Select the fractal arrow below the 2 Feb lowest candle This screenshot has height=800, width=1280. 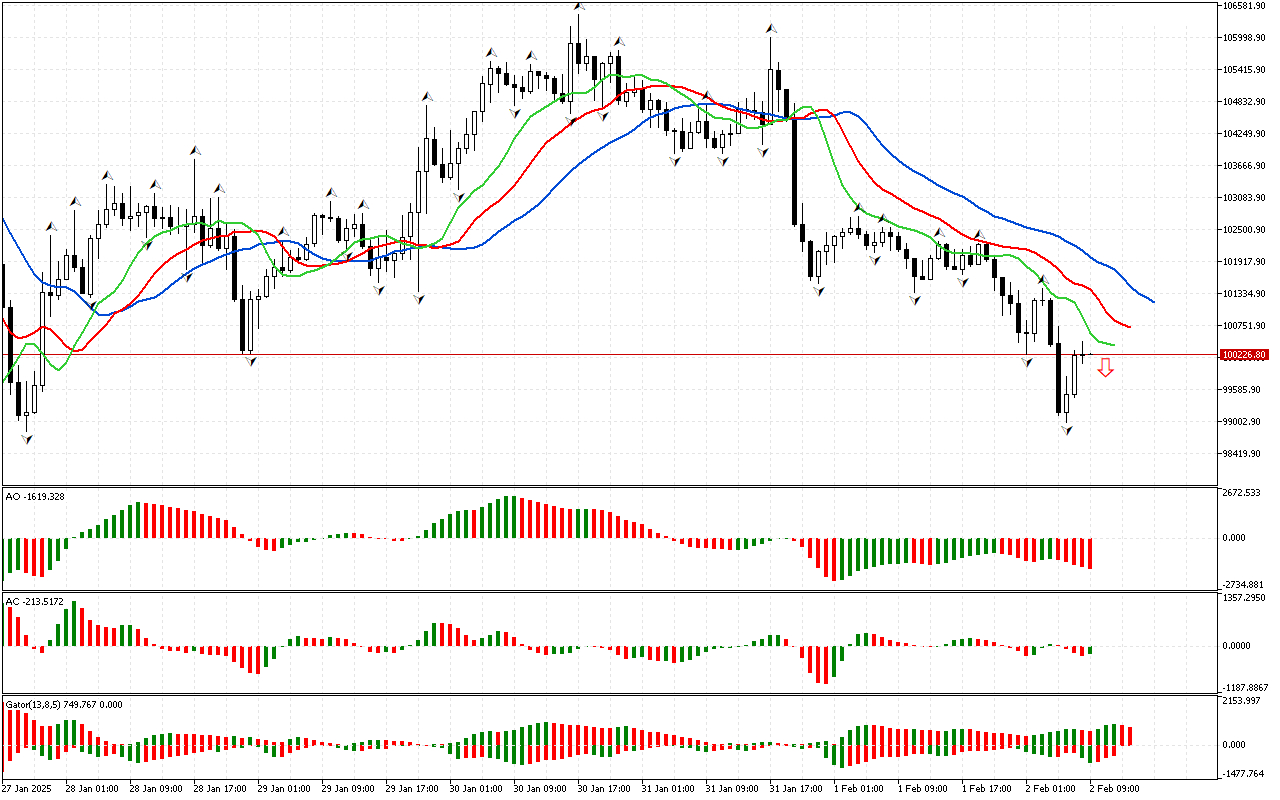click(1066, 431)
